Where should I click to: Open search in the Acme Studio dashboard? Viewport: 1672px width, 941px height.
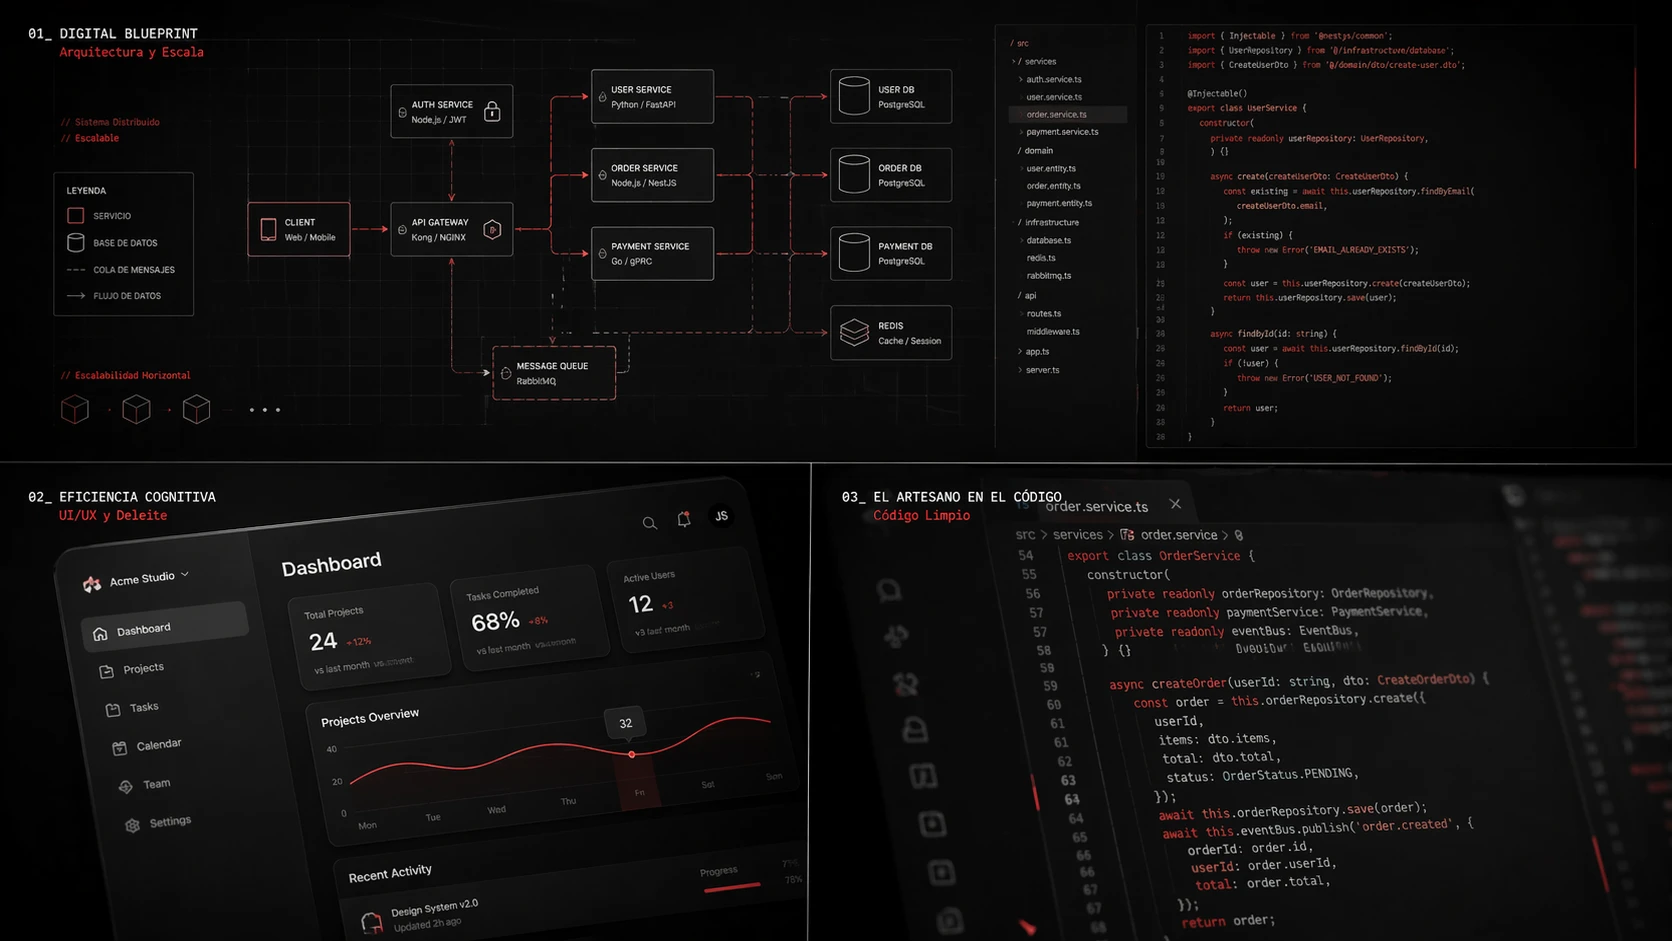649,523
